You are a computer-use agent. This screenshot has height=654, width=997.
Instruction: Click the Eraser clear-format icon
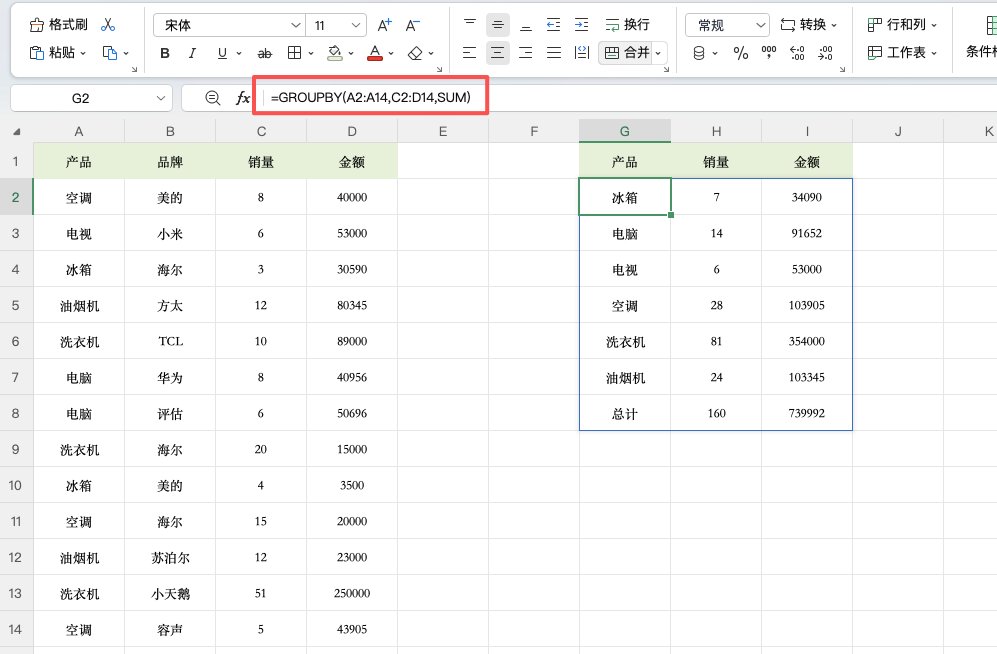[415, 53]
